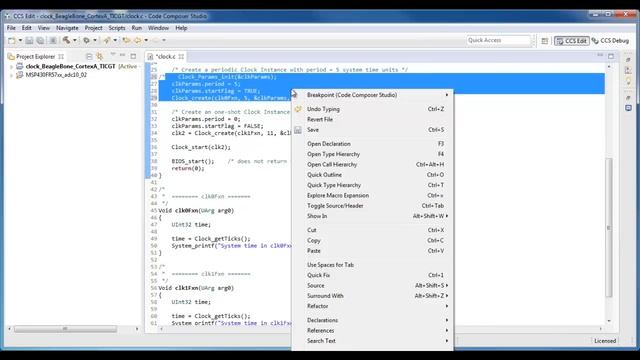
Task: Choose Open Type Hierarchy
Action: click(x=372, y=154)
